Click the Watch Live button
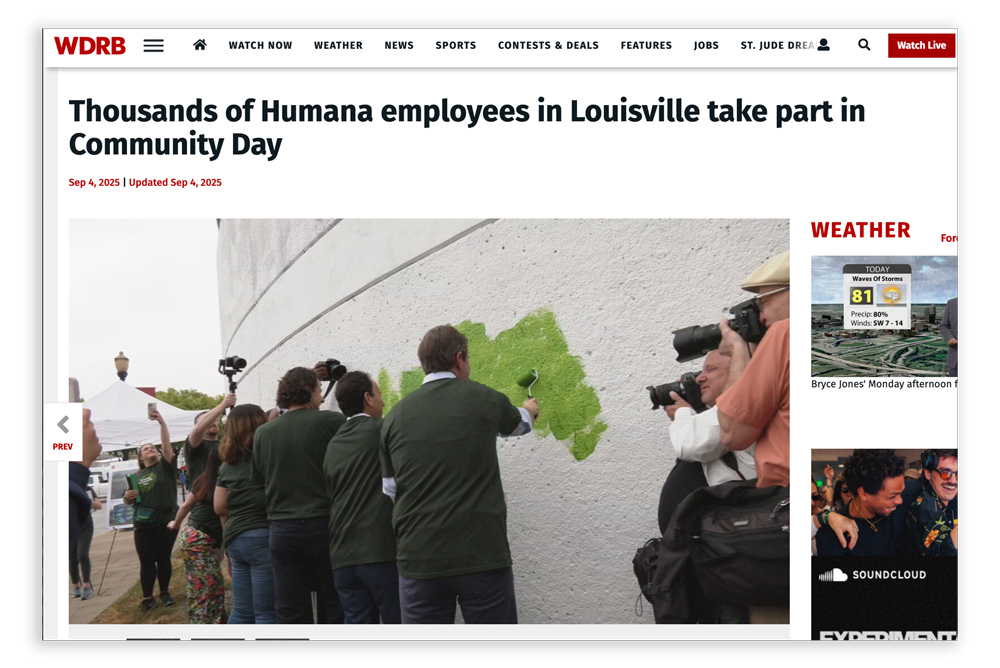 [921, 45]
